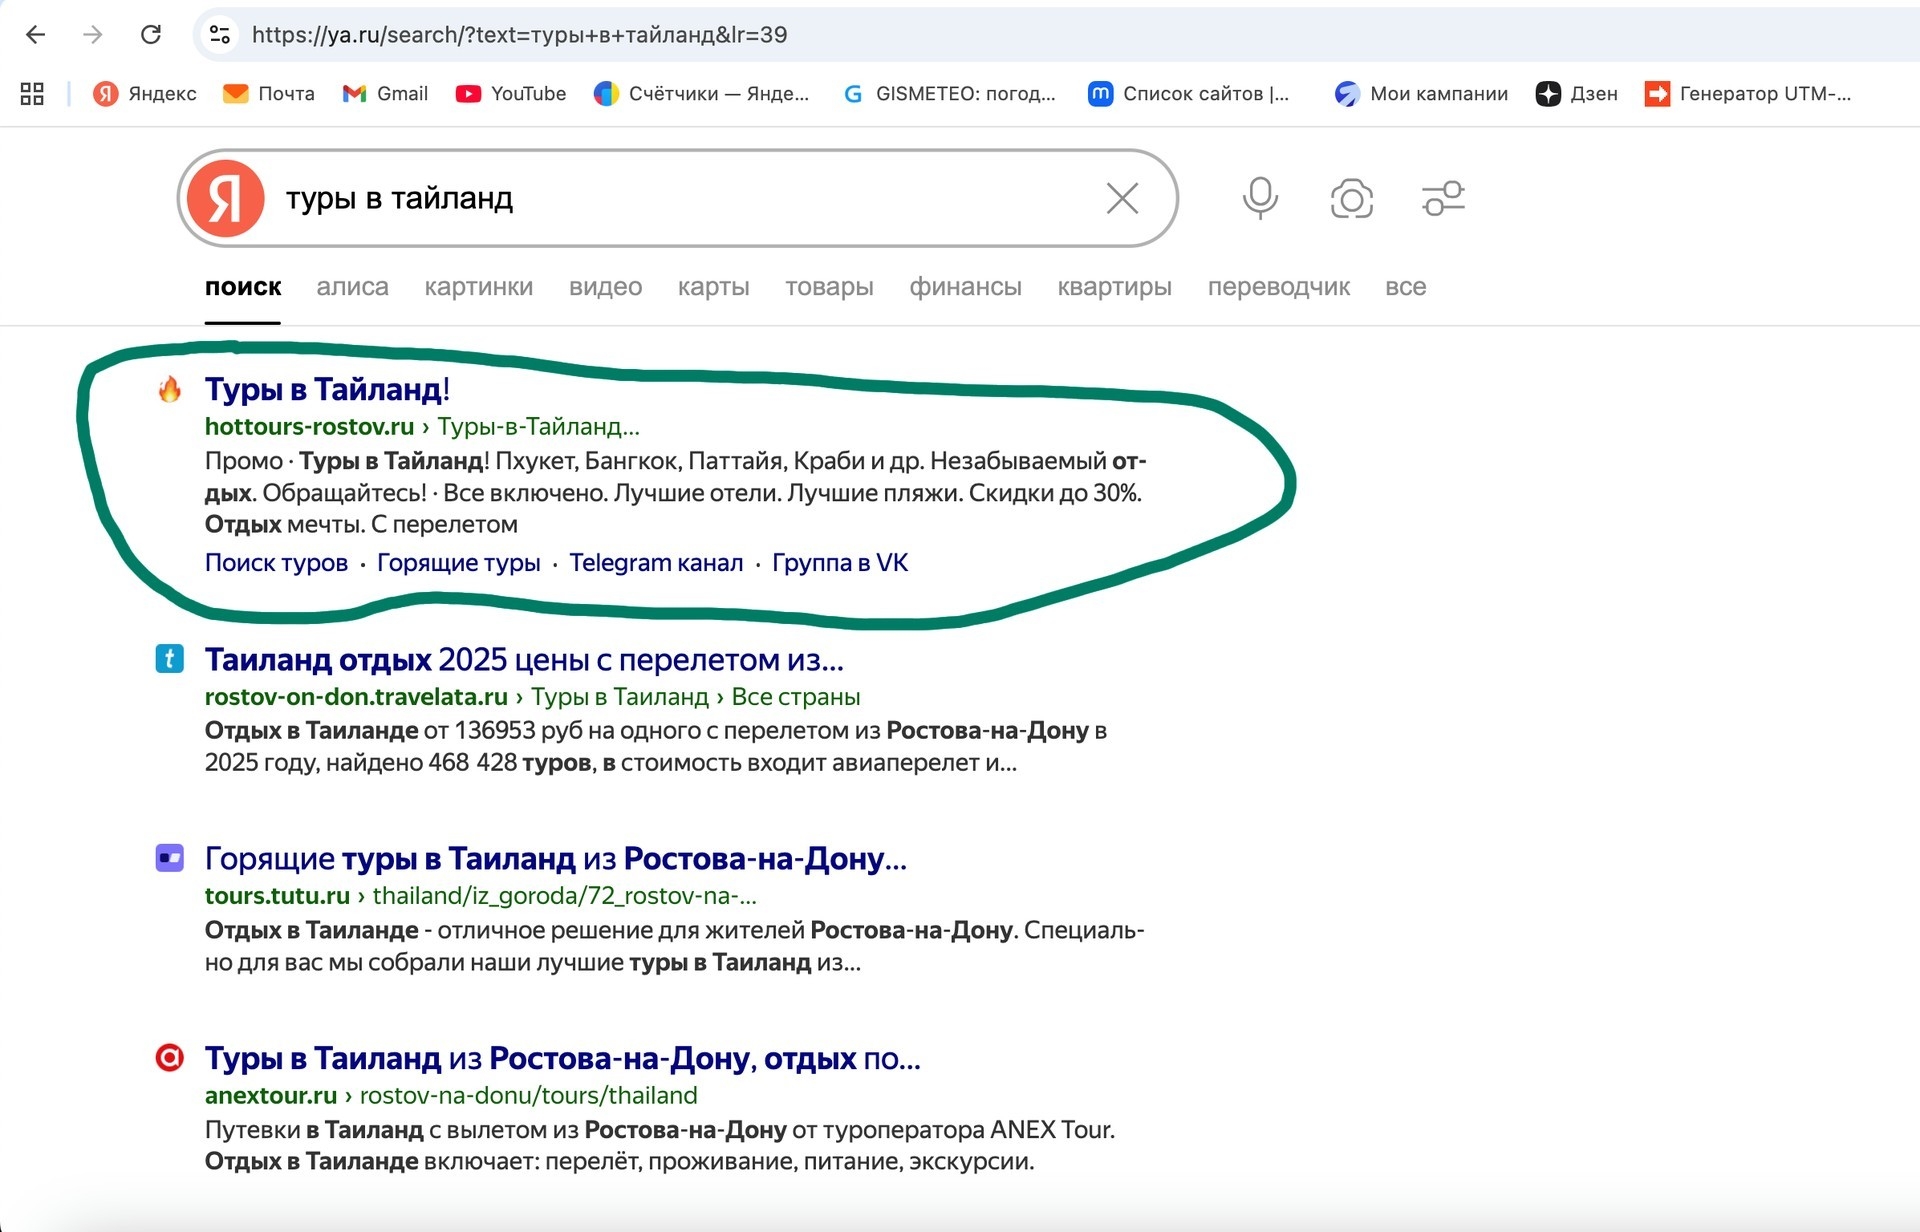Open image search camera icon
This screenshot has height=1232, width=1920.
(1351, 198)
